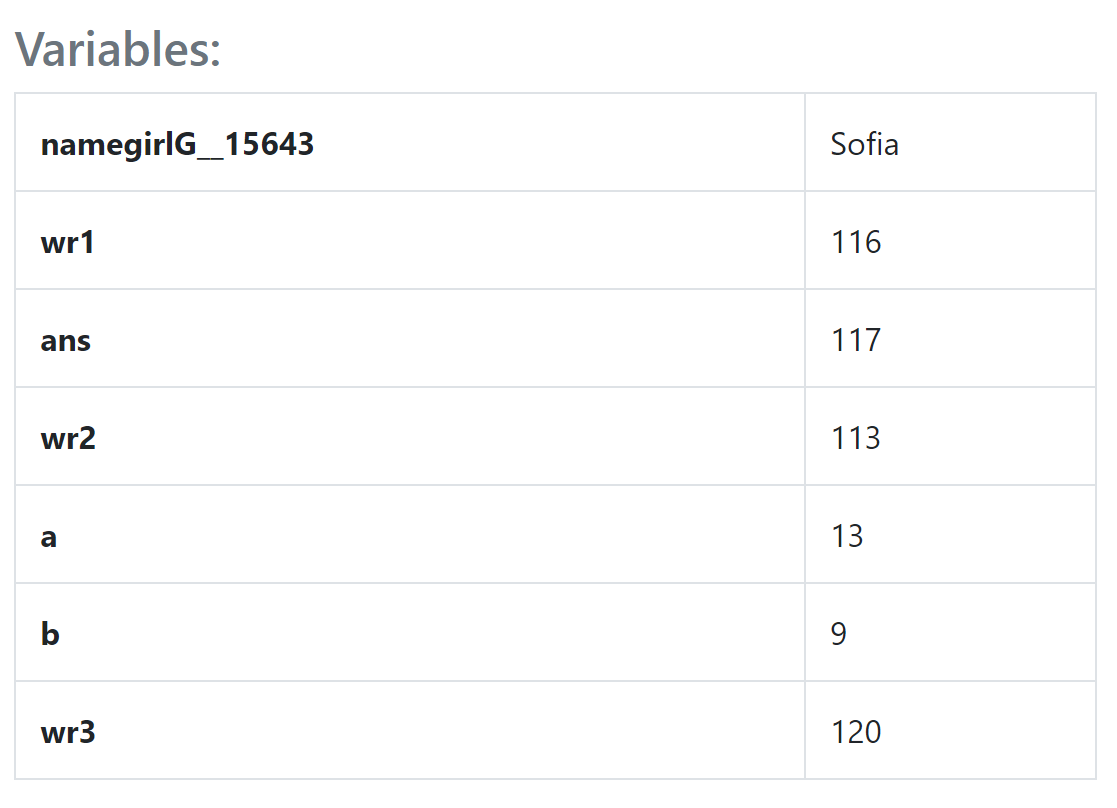Click the value 116

[856, 242]
